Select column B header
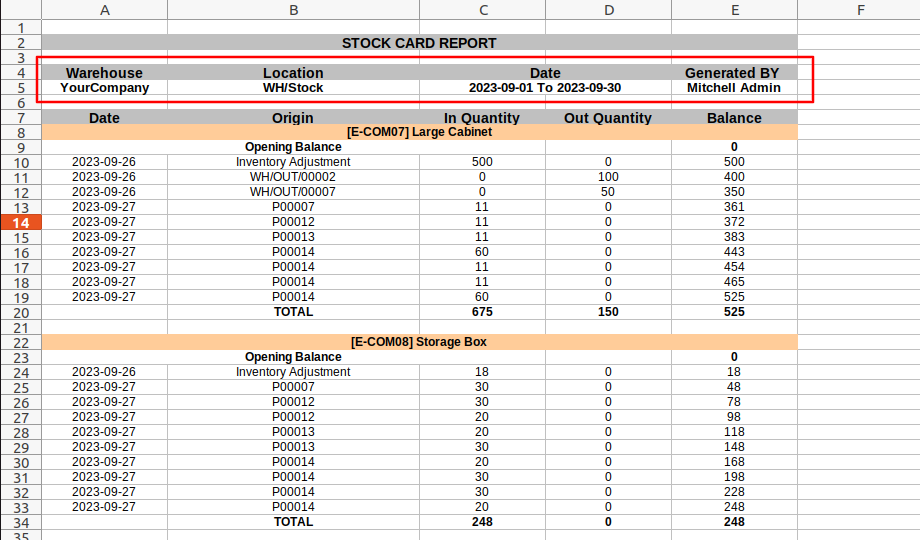 tap(293, 10)
